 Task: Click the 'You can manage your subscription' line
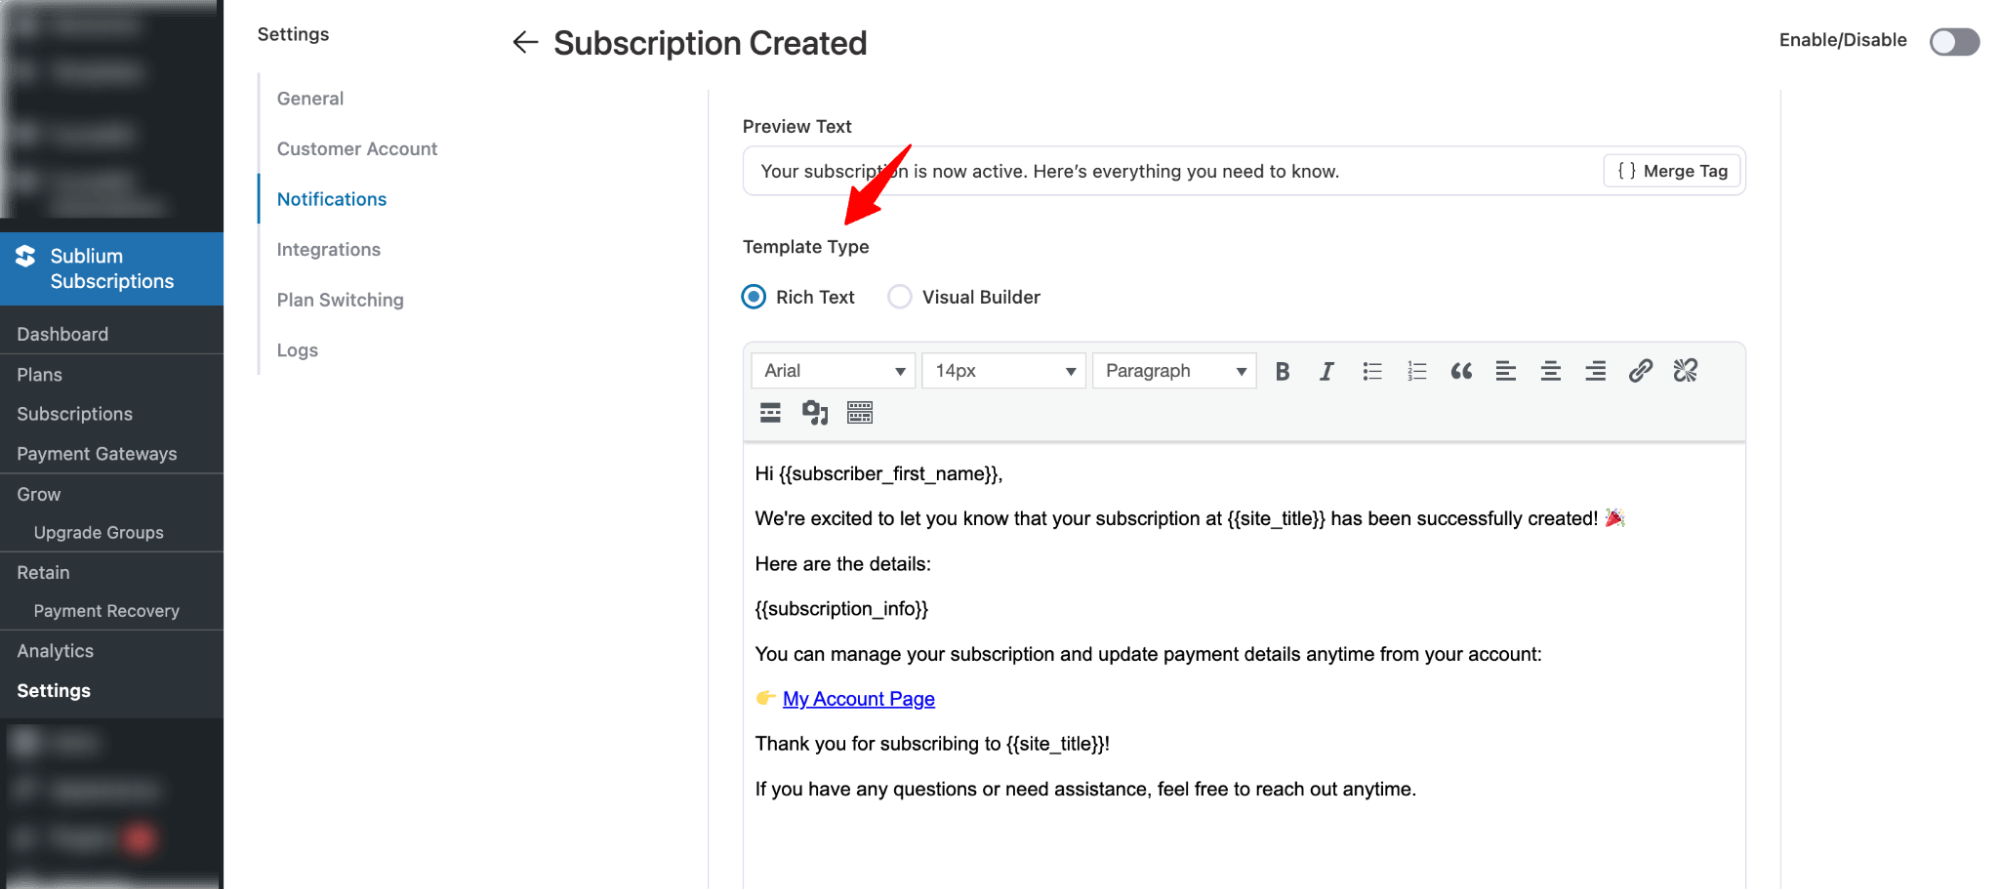pos(1148,654)
